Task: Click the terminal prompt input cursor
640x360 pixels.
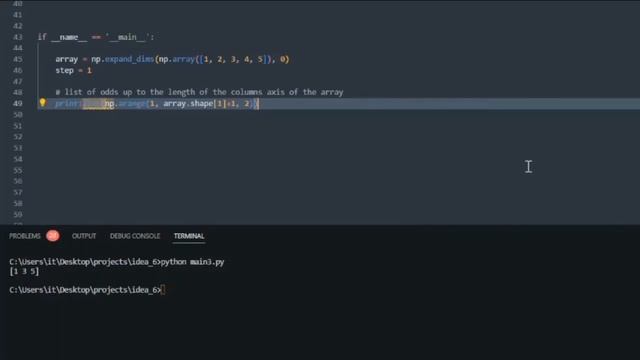Action: click(163, 290)
